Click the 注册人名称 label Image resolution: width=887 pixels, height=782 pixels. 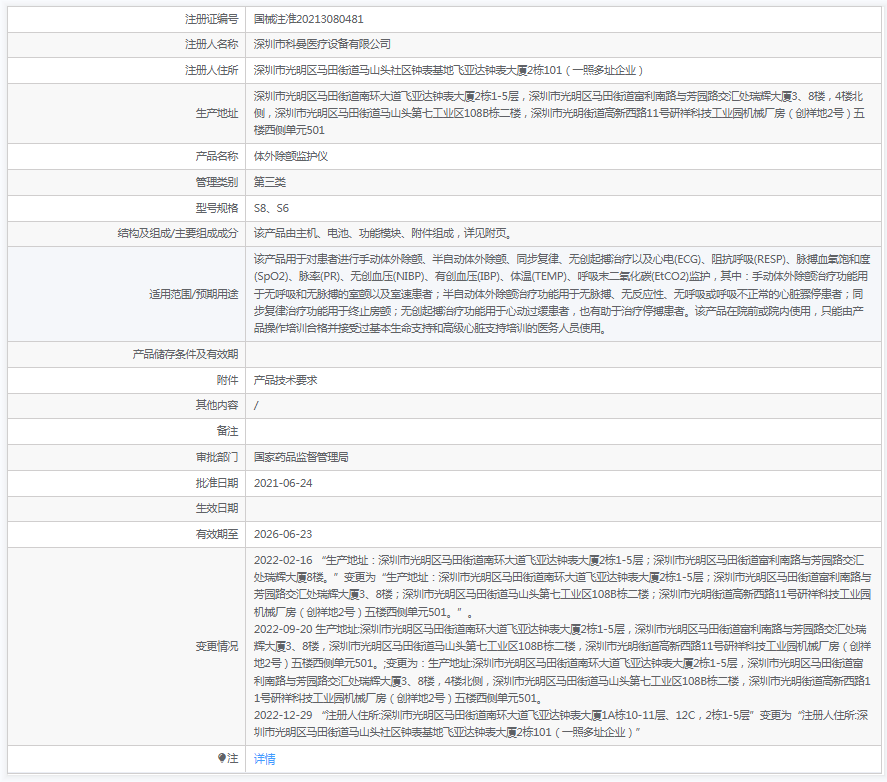[212, 44]
